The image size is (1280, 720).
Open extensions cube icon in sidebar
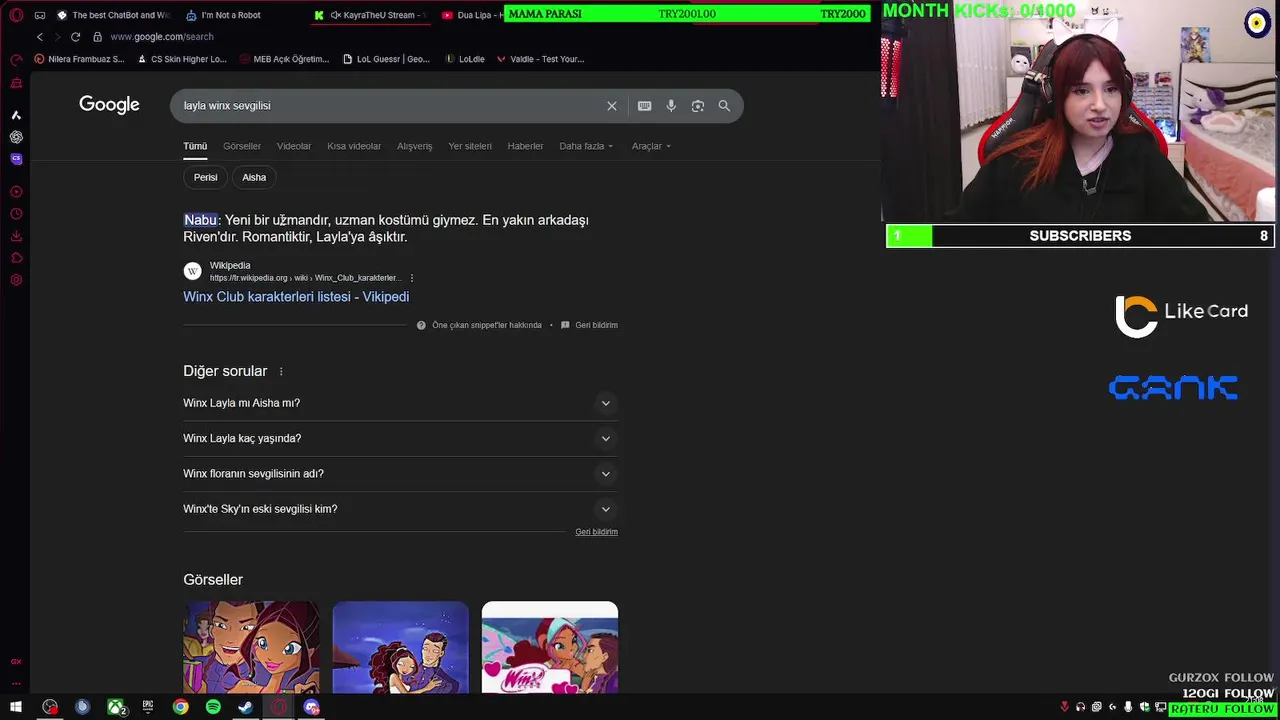pos(16,258)
